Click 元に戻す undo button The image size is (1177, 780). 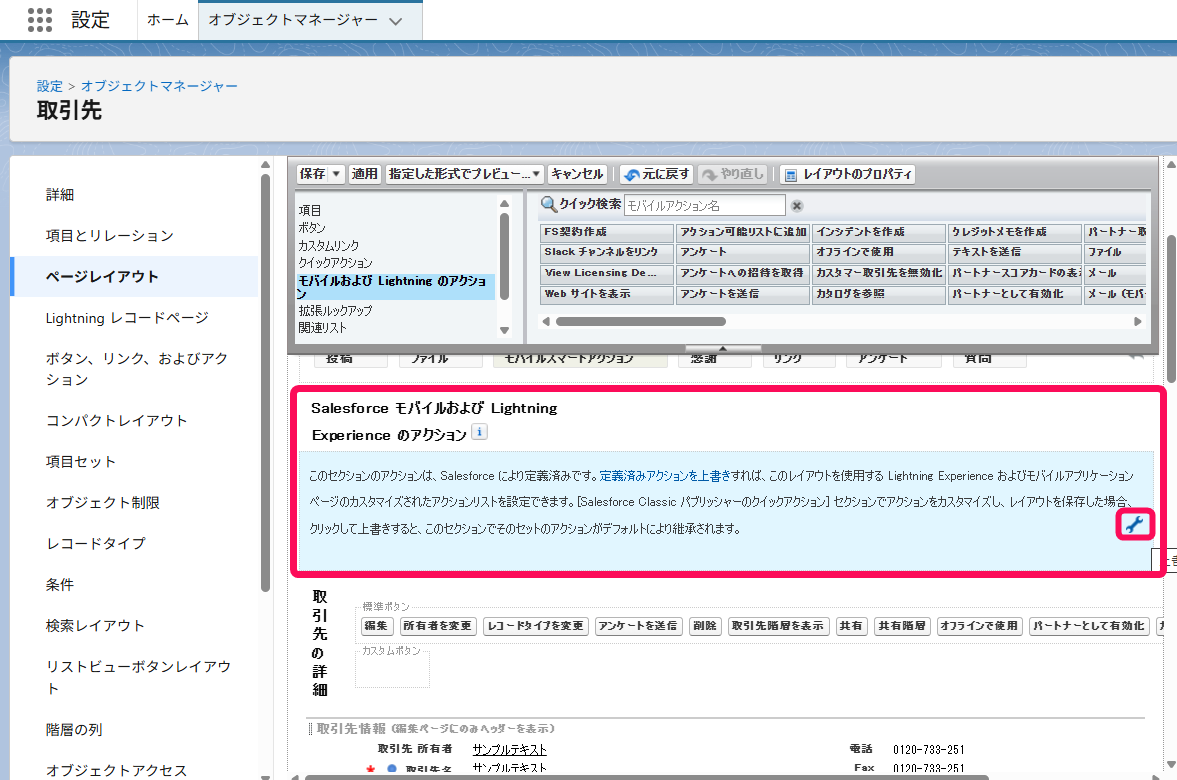(656, 174)
